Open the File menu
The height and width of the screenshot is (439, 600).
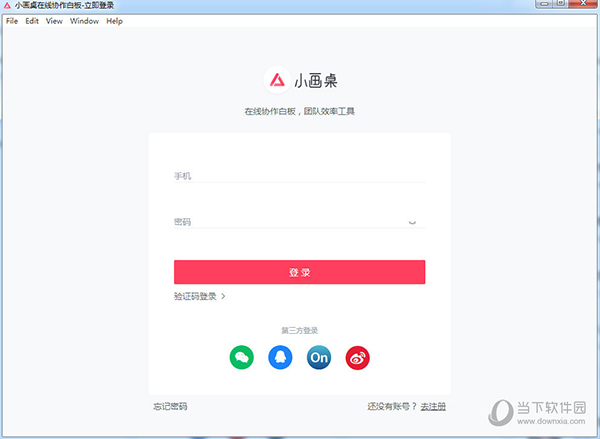[12, 21]
